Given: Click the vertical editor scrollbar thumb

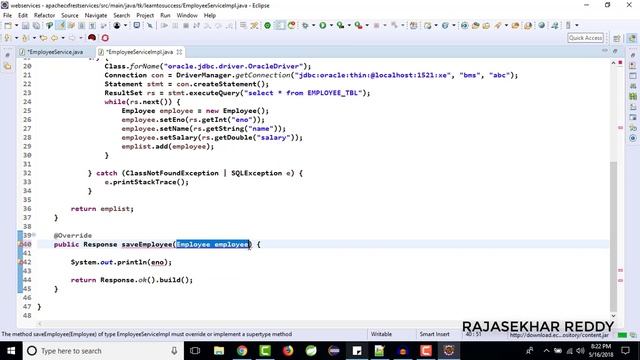Looking at the screenshot, I should (613, 236).
